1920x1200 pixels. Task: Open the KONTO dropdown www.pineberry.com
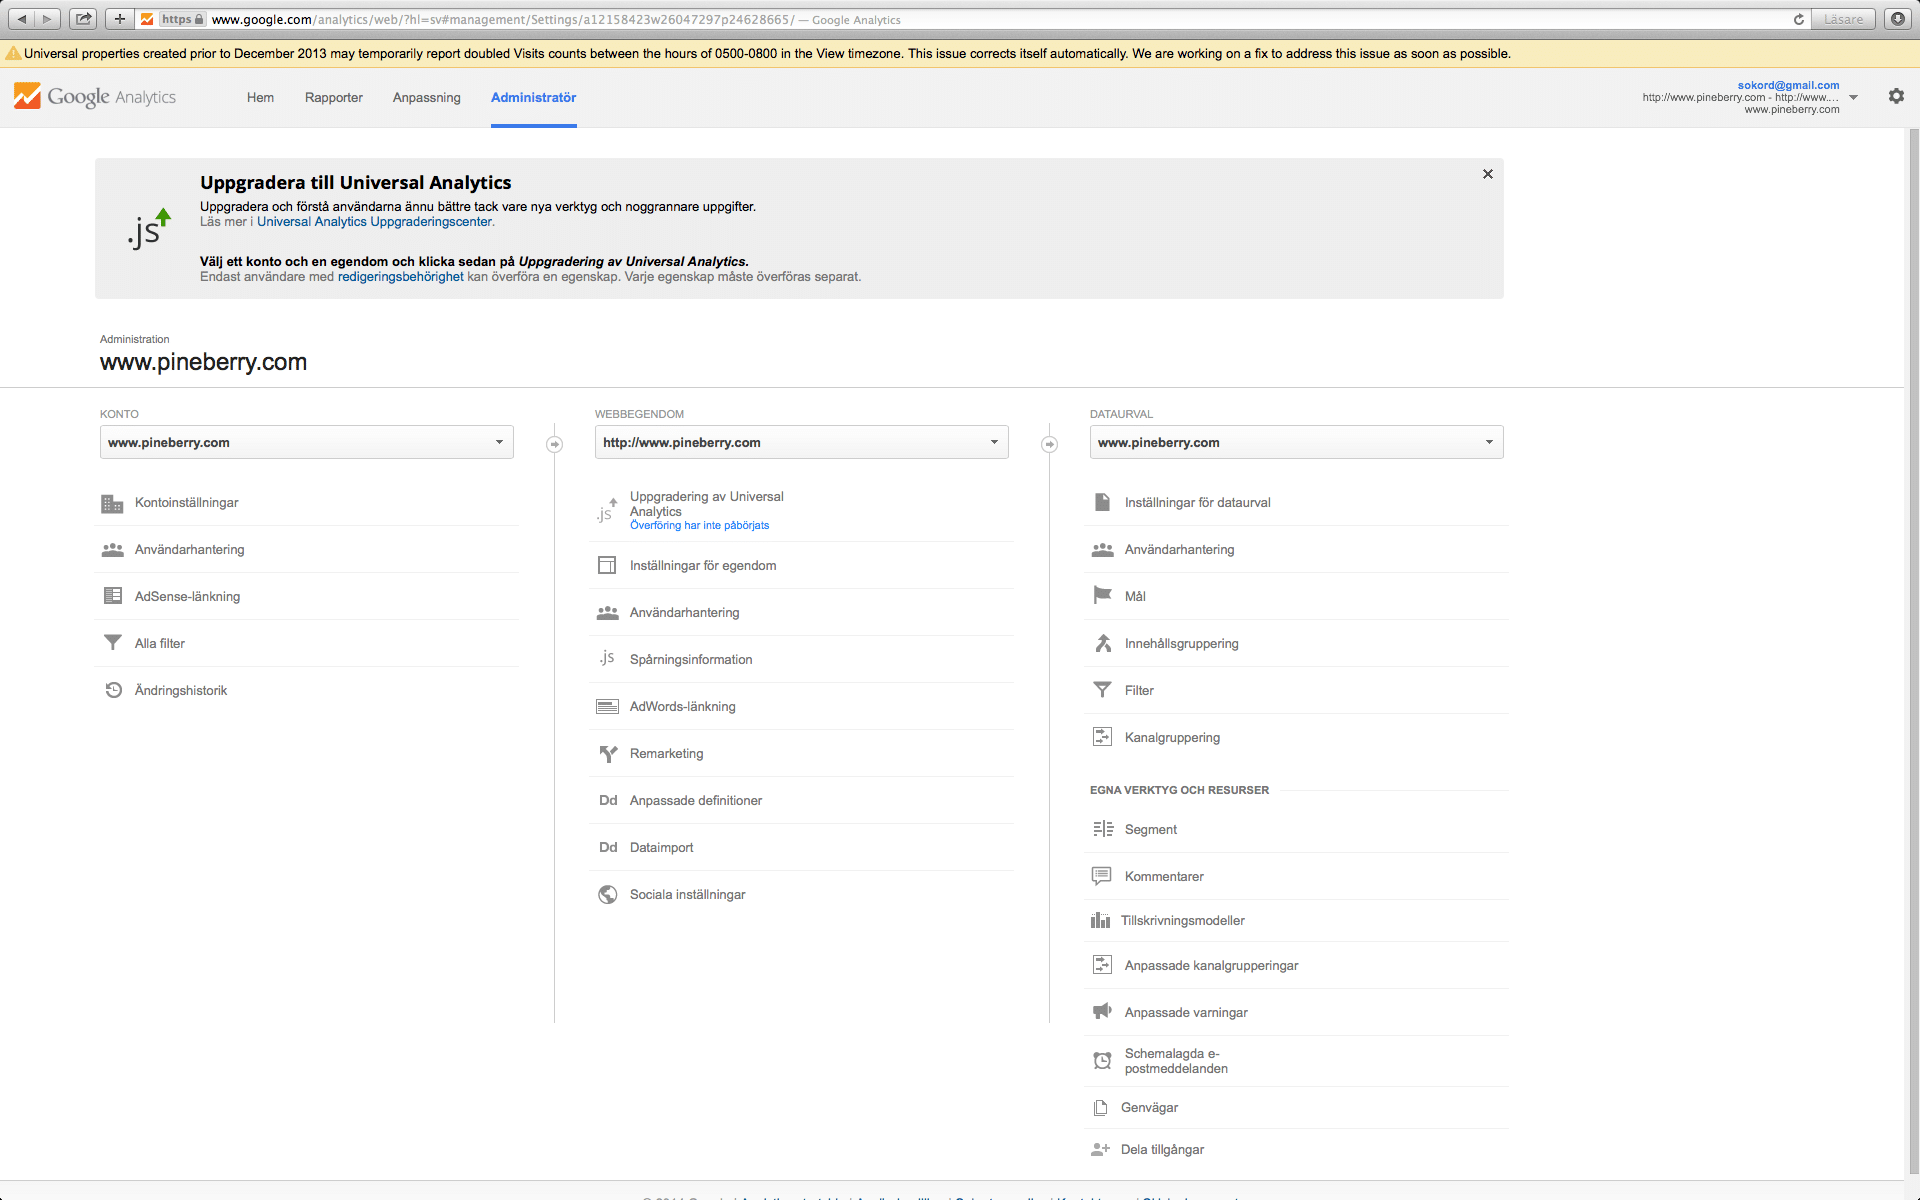click(x=307, y=442)
